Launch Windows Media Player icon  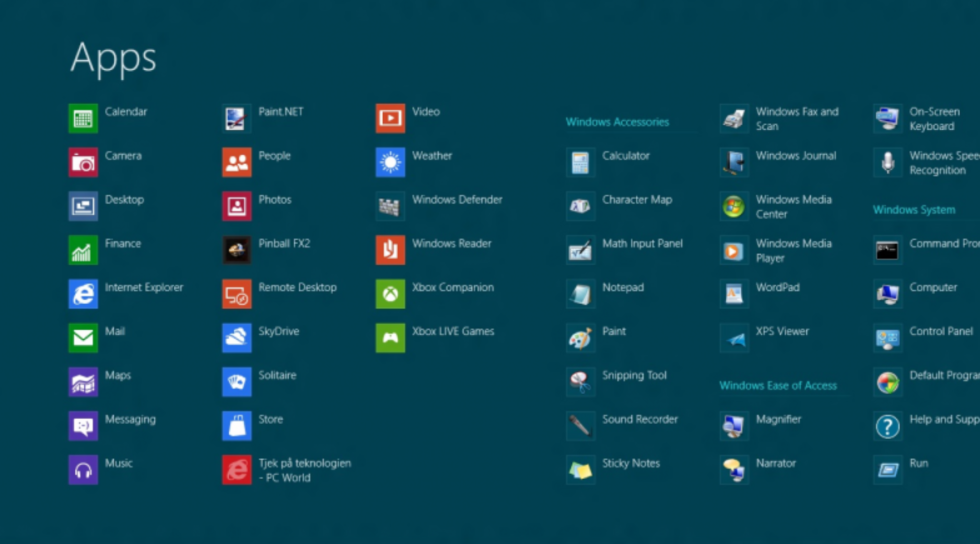click(734, 250)
